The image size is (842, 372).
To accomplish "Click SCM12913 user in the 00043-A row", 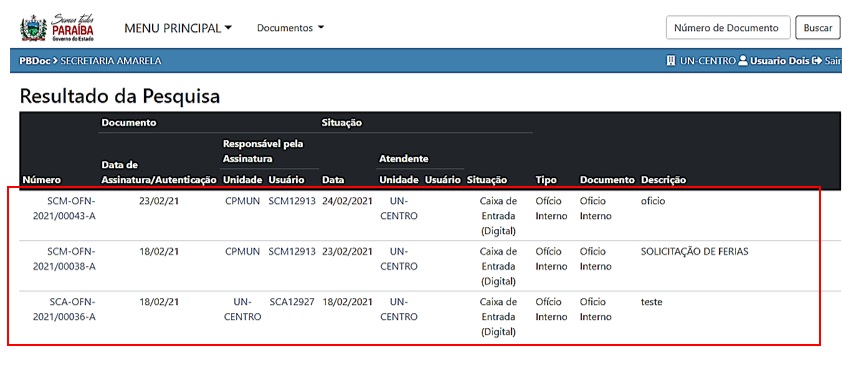I will pyautogui.click(x=292, y=201).
